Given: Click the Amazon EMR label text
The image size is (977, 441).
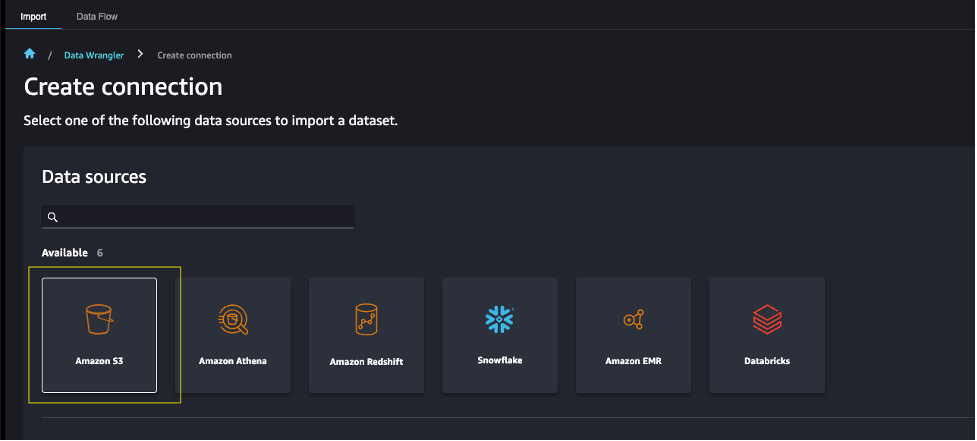Looking at the screenshot, I should 633,361.
